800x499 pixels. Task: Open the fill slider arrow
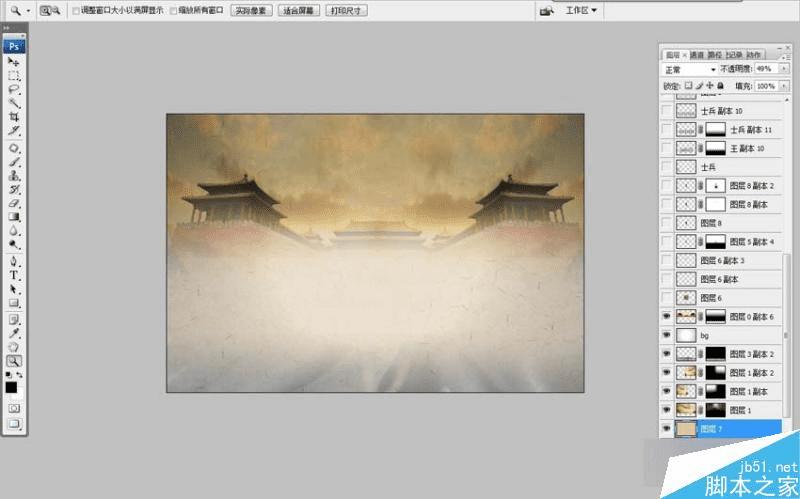point(784,86)
